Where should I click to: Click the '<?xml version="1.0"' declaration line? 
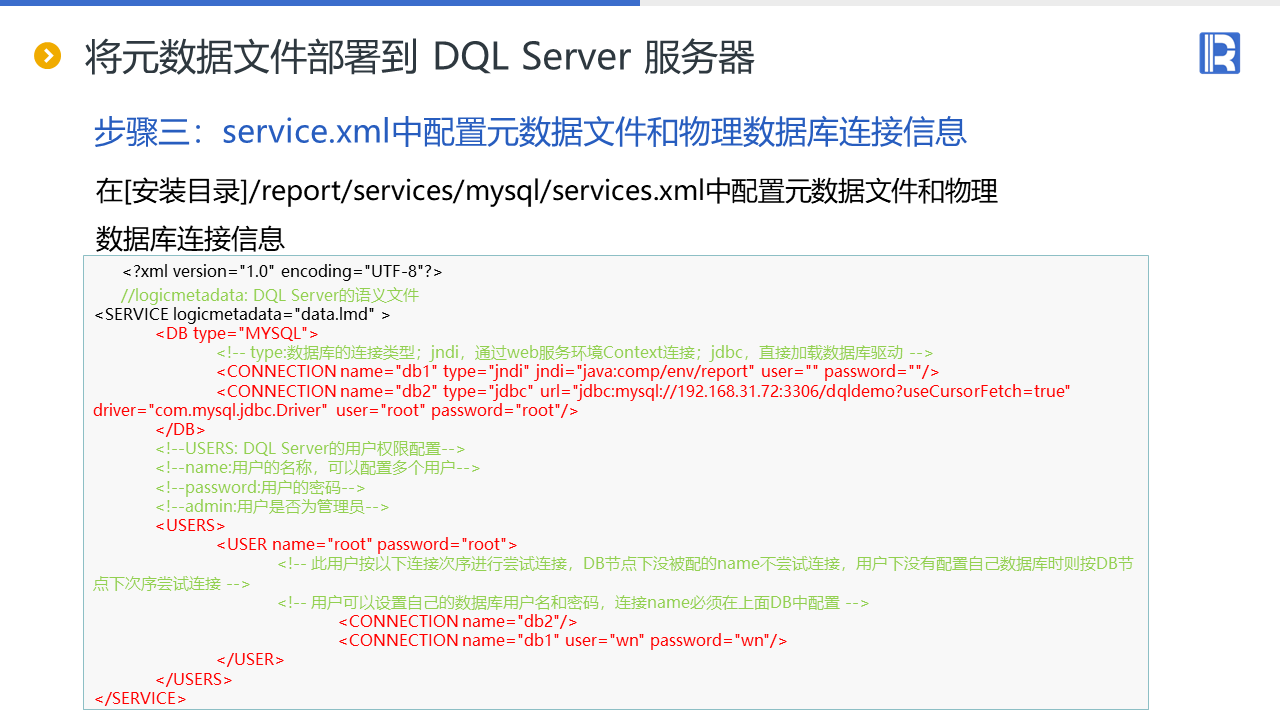point(282,271)
